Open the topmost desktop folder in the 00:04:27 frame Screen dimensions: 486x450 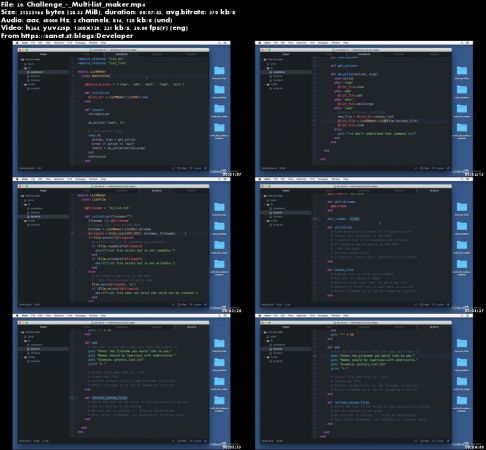462,207
